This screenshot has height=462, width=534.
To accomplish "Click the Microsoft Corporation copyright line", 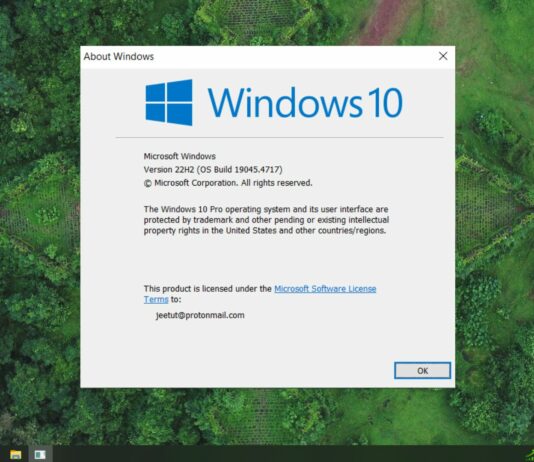I will (228, 183).
